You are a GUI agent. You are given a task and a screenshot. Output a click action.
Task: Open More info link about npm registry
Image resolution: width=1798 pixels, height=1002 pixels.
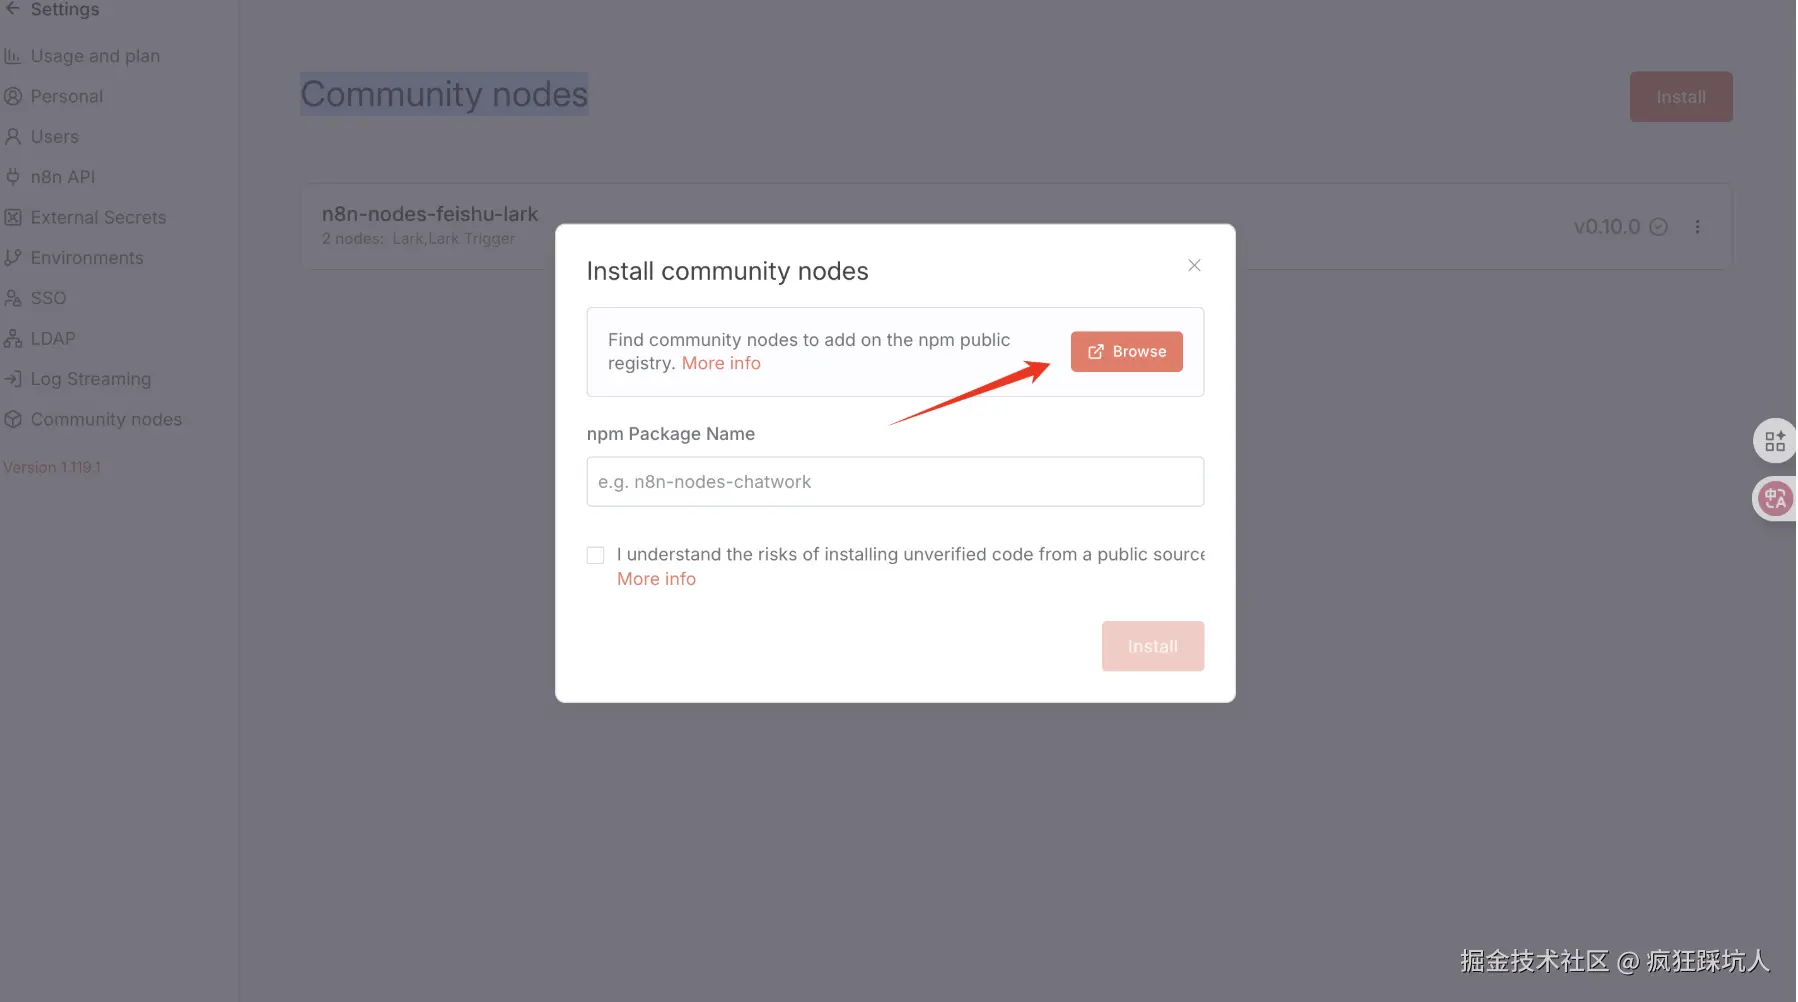(721, 363)
